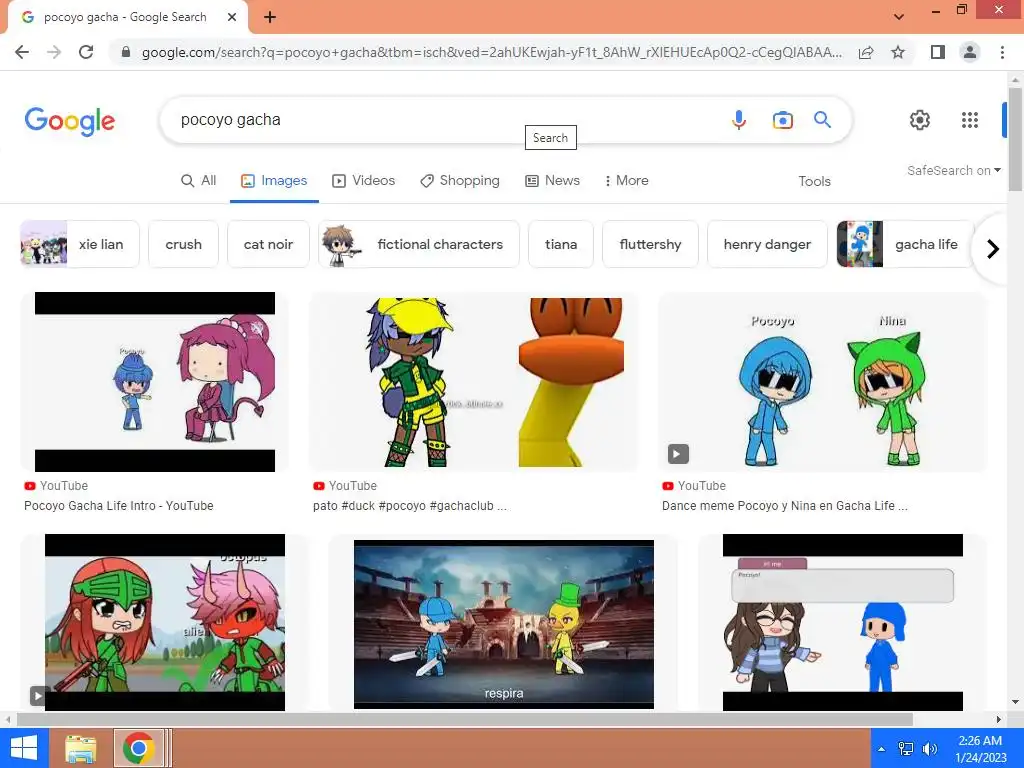This screenshot has height=768, width=1024.
Task: Select the cat noir suggestion chip
Action: coord(268,244)
